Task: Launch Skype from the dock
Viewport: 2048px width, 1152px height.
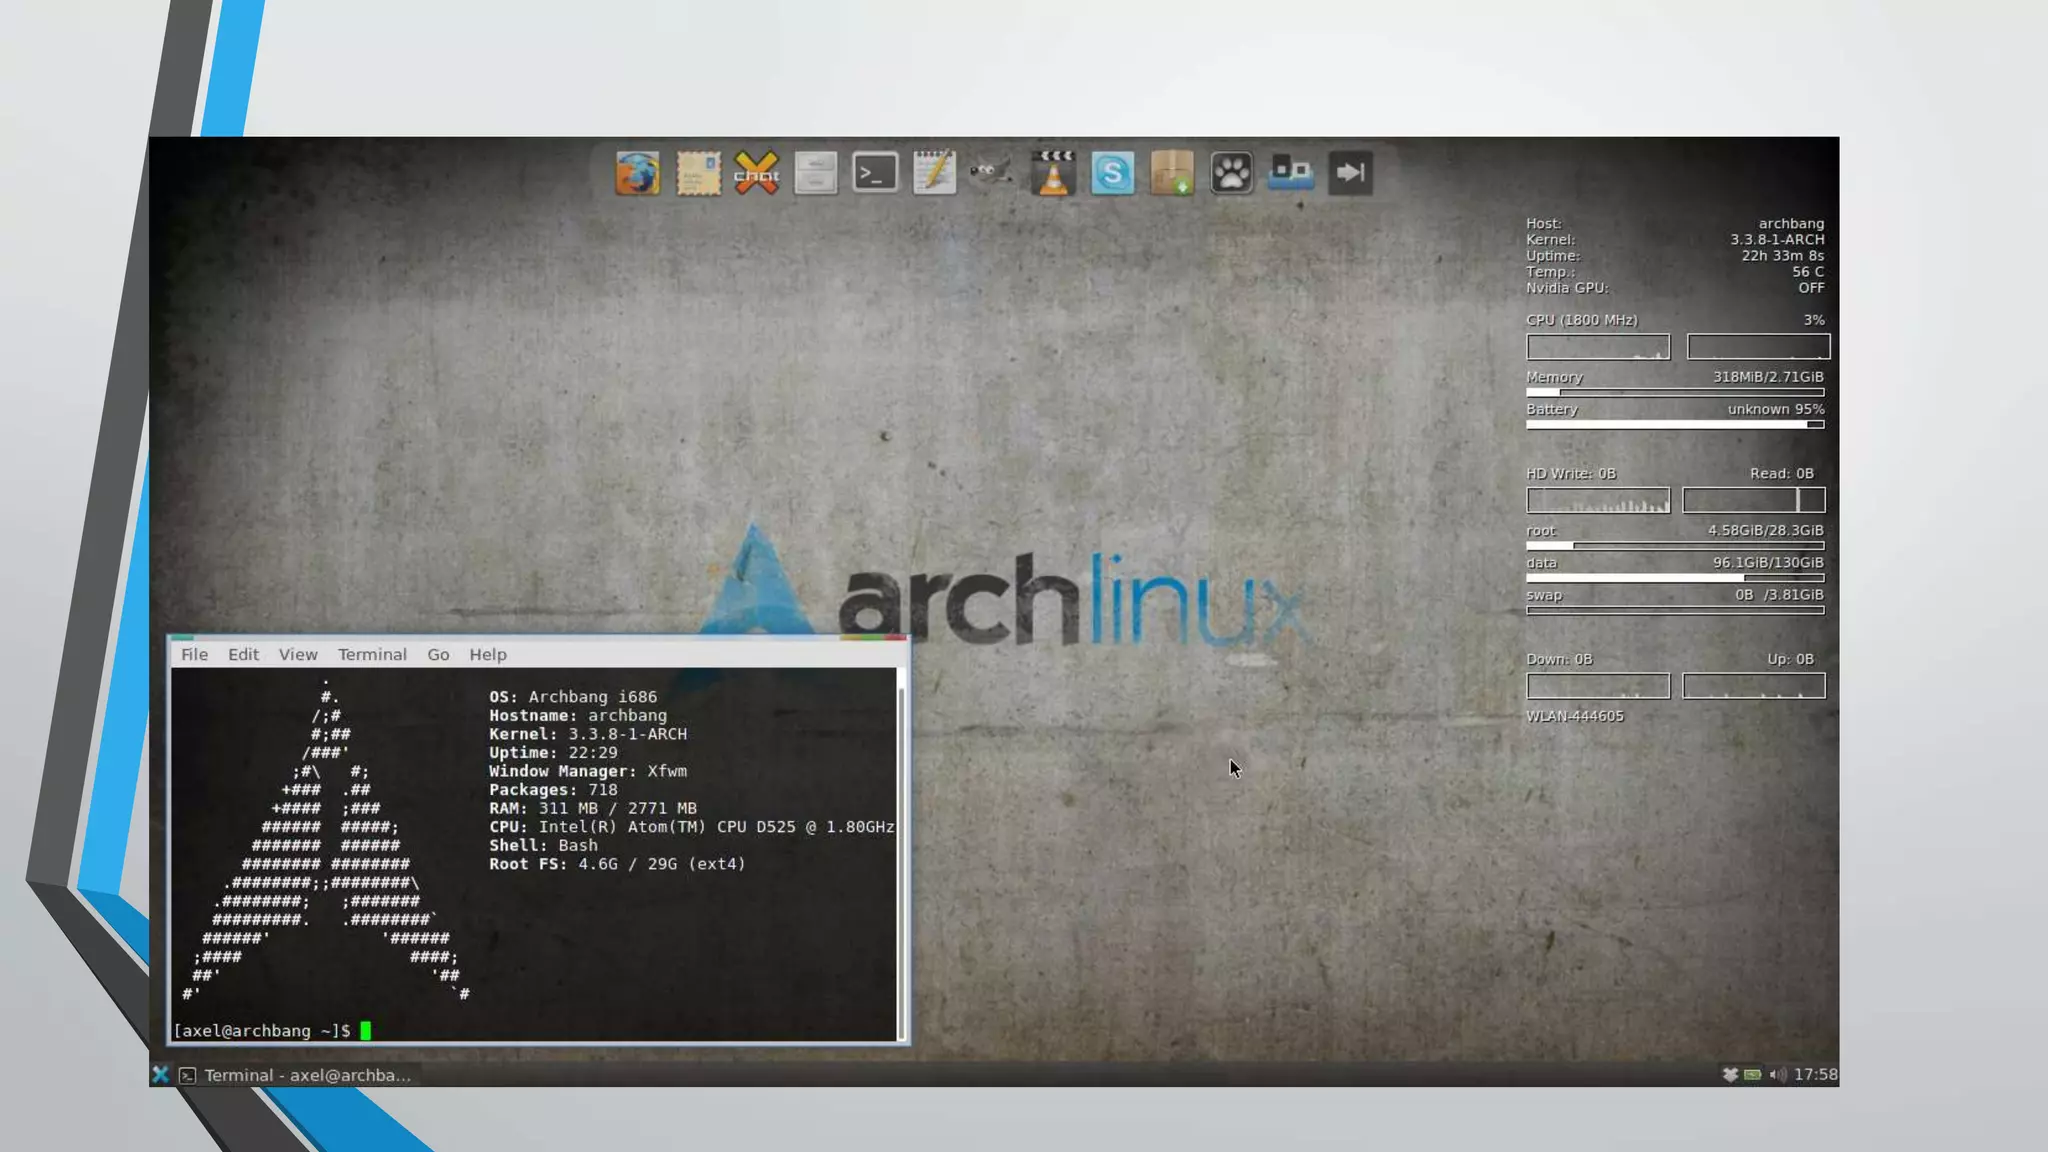Action: pos(1112,173)
